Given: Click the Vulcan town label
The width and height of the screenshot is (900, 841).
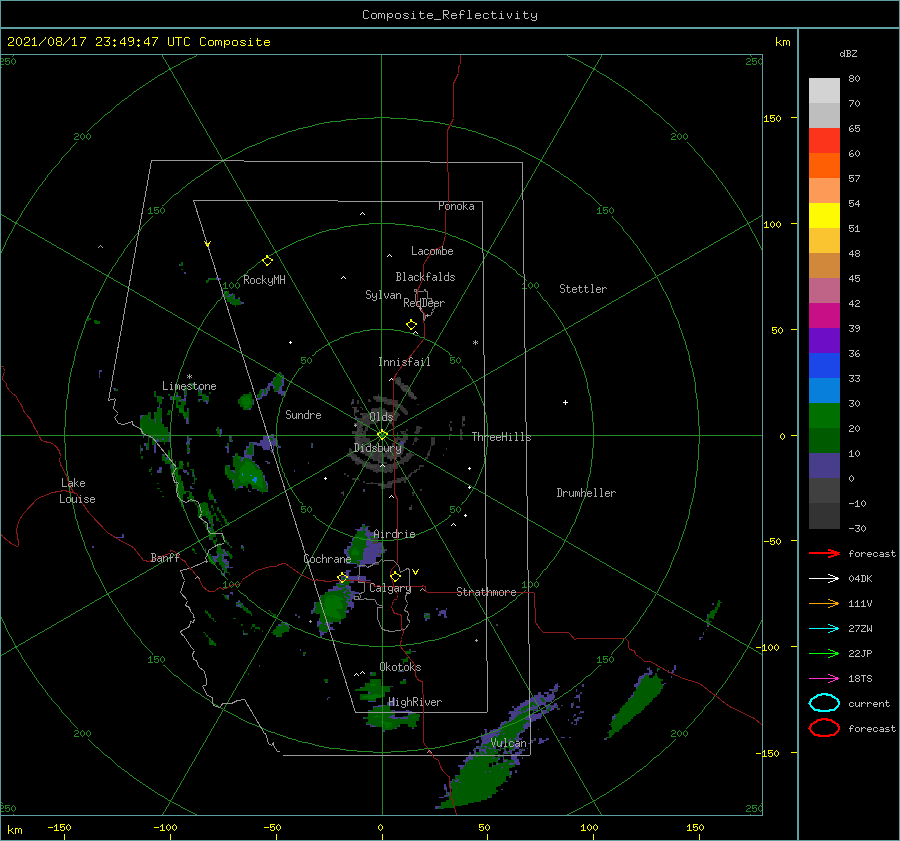Looking at the screenshot, I should tap(509, 743).
